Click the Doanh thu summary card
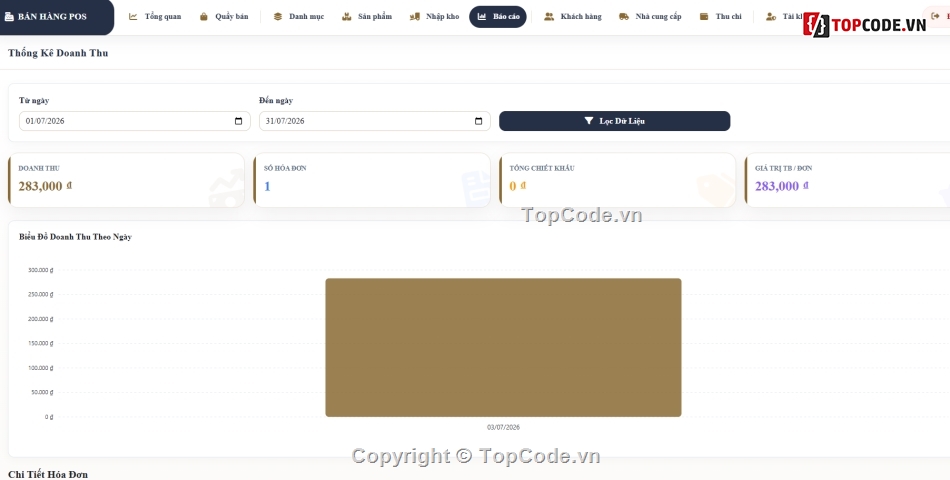 126,180
